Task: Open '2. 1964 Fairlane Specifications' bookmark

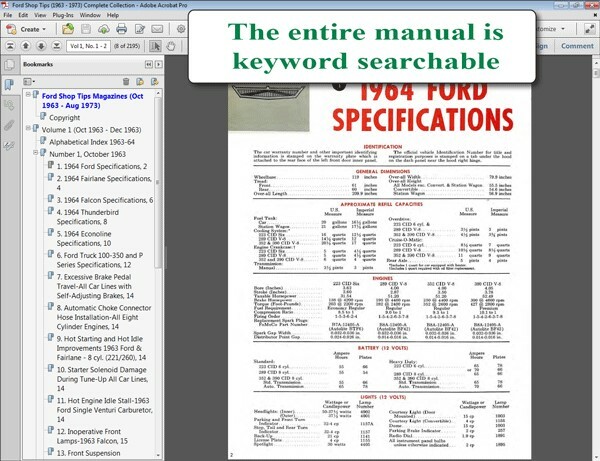Action: (x=104, y=183)
